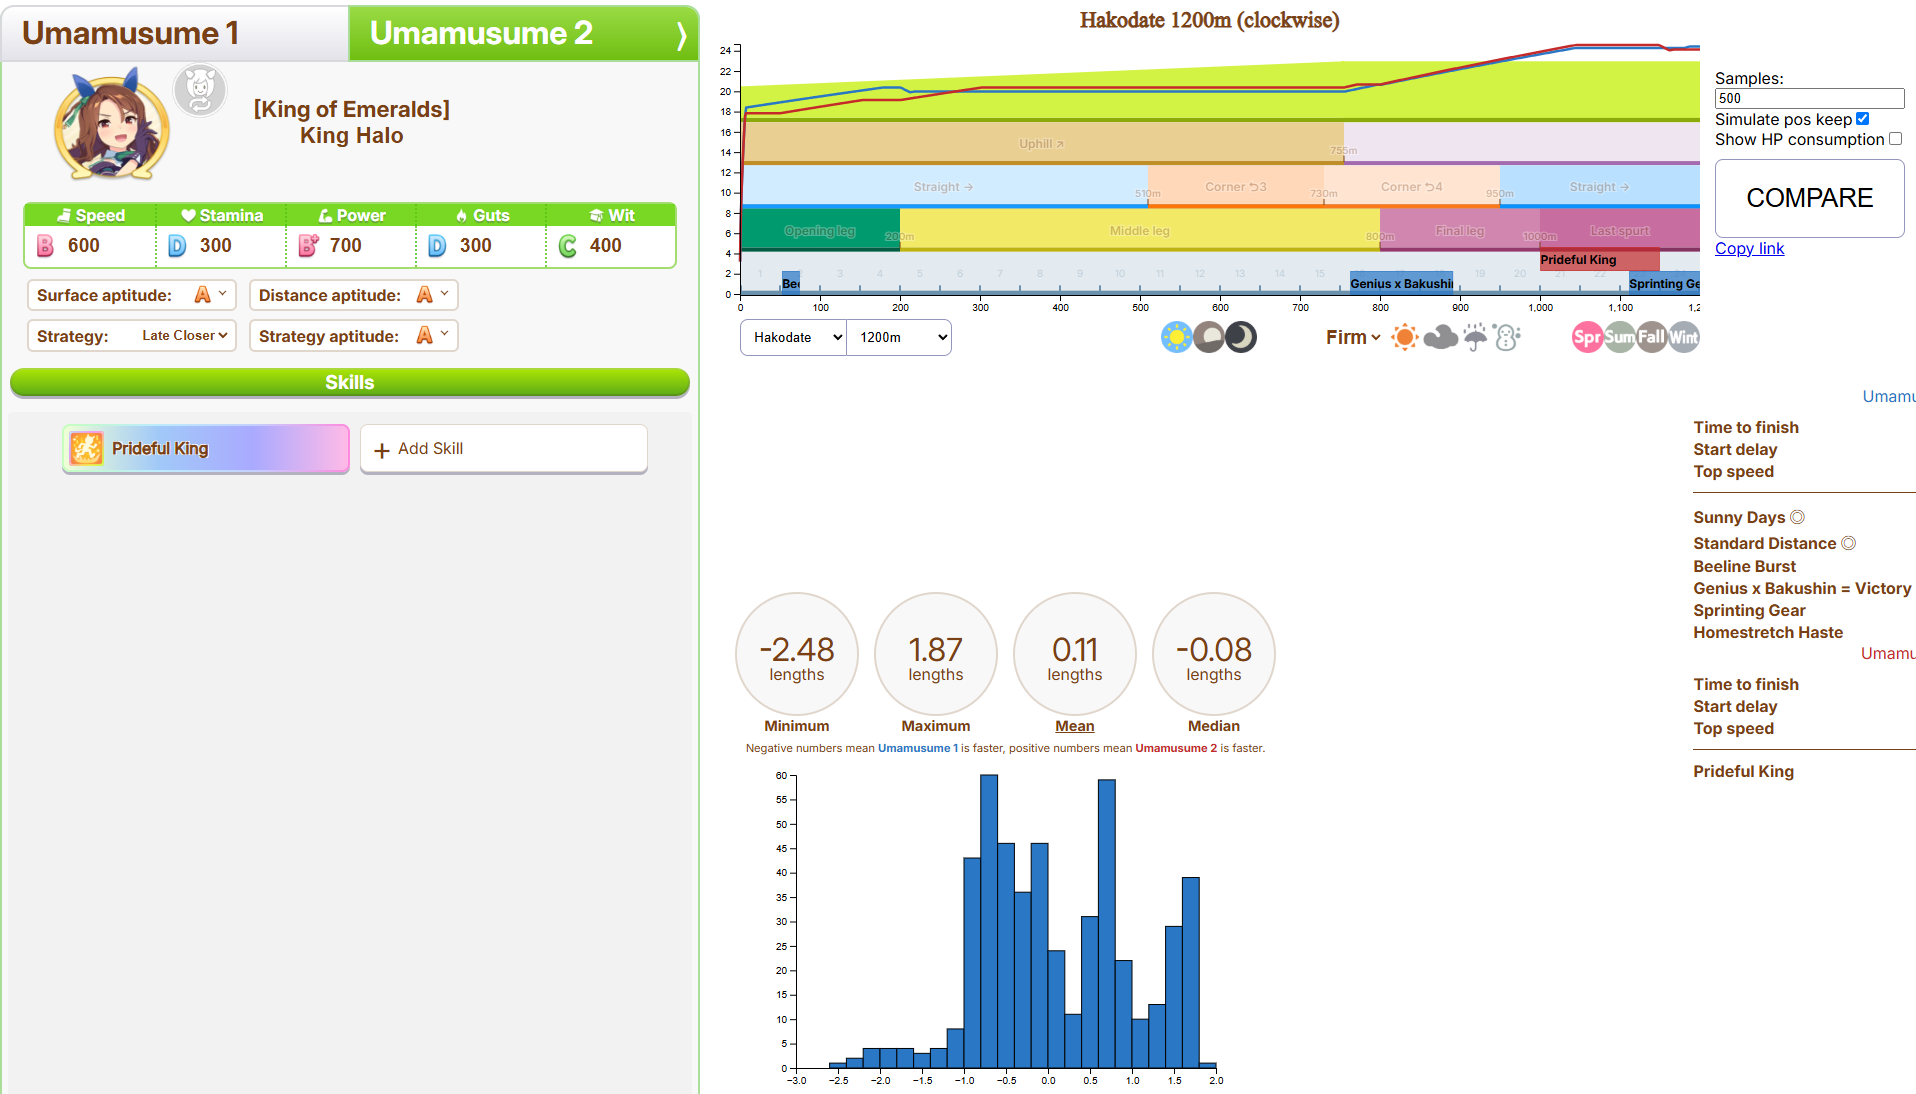Select evening time-of-day icon
The width and height of the screenshot is (1916, 1094).
tap(1209, 337)
